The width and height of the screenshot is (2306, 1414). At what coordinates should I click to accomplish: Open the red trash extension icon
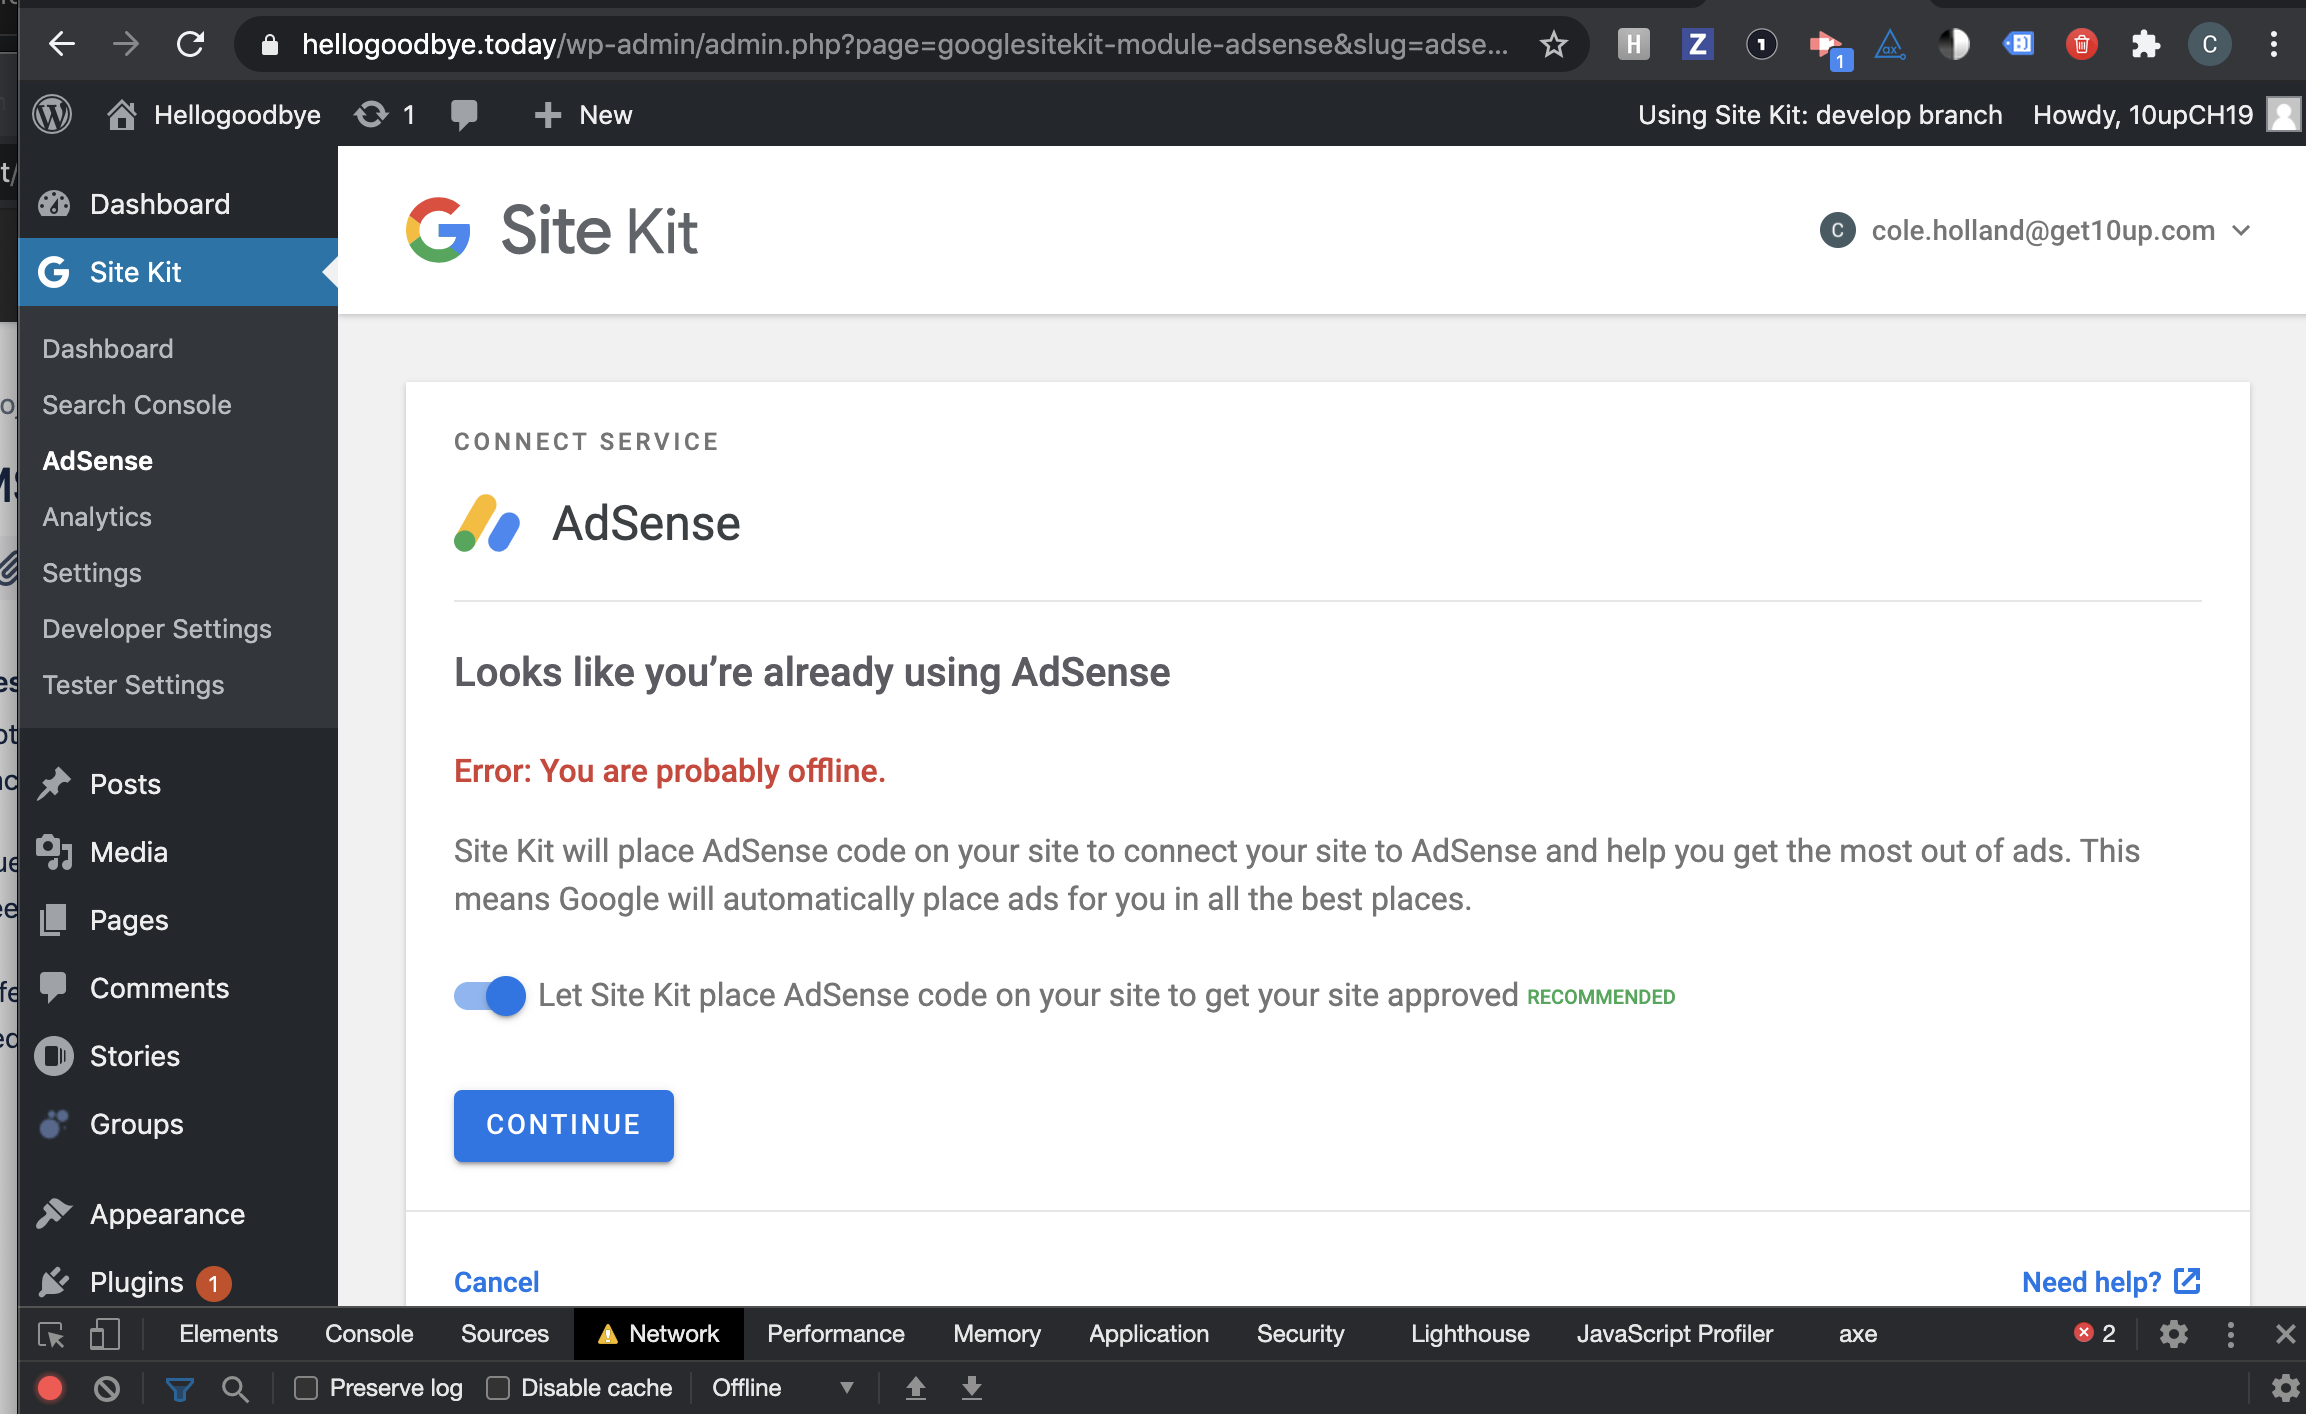pyautogui.click(x=2081, y=44)
